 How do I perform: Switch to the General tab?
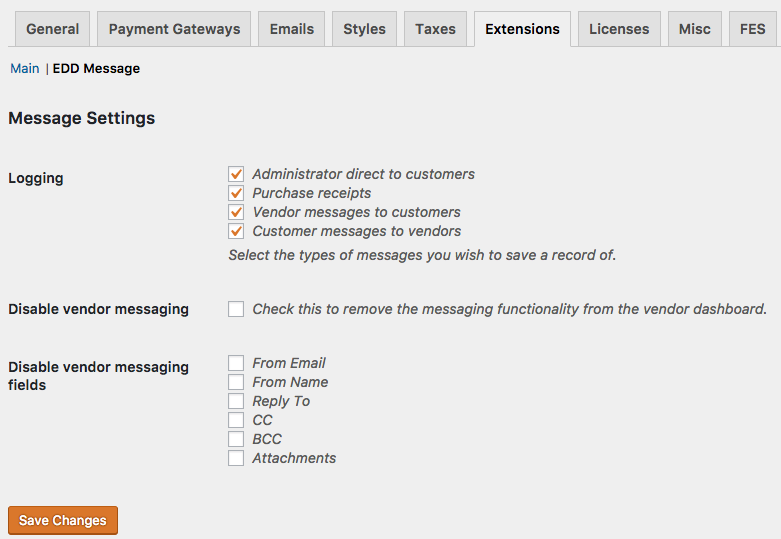pos(53,29)
